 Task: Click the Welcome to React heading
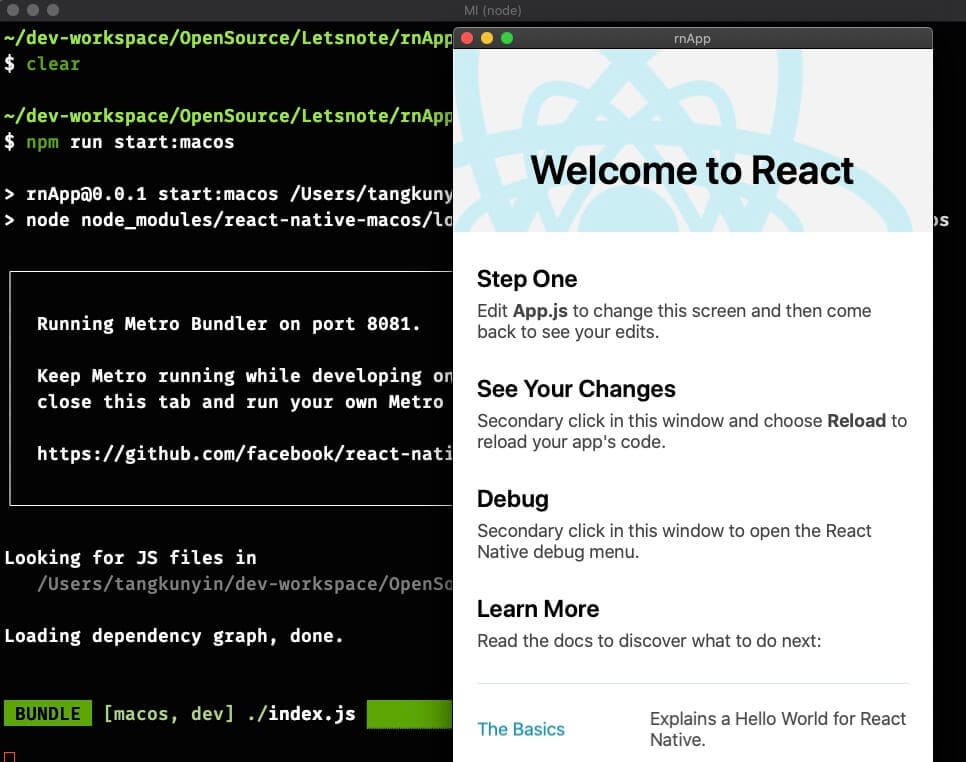click(692, 170)
